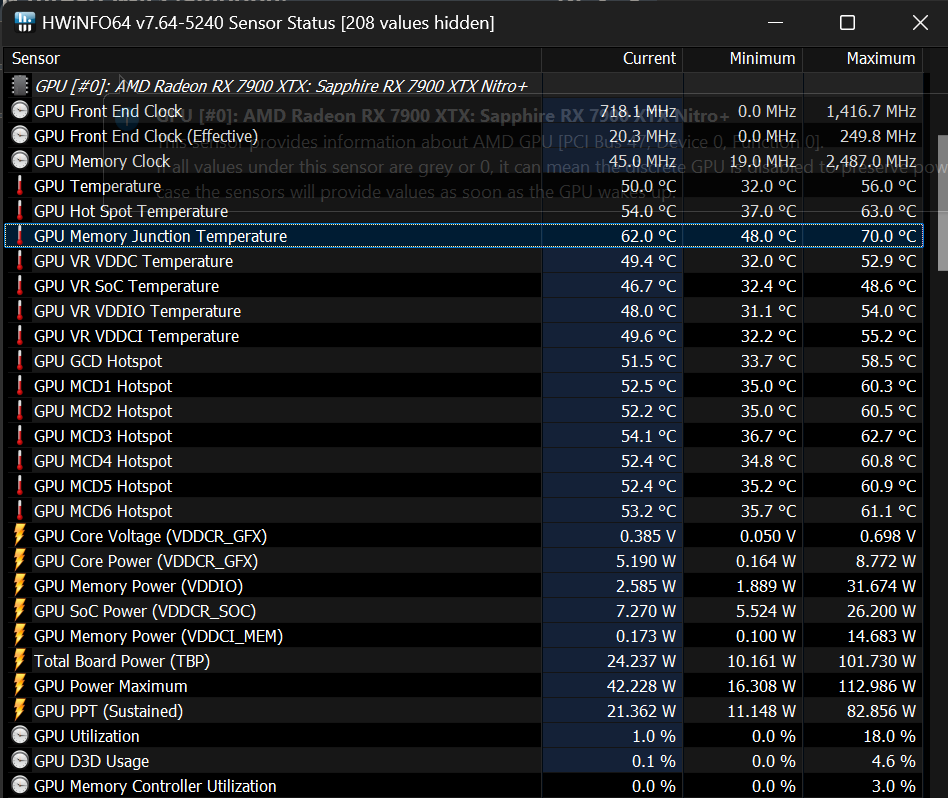
Task: Select thermometer icon for GPU VR SoC Temperature
Action: tap(20, 286)
